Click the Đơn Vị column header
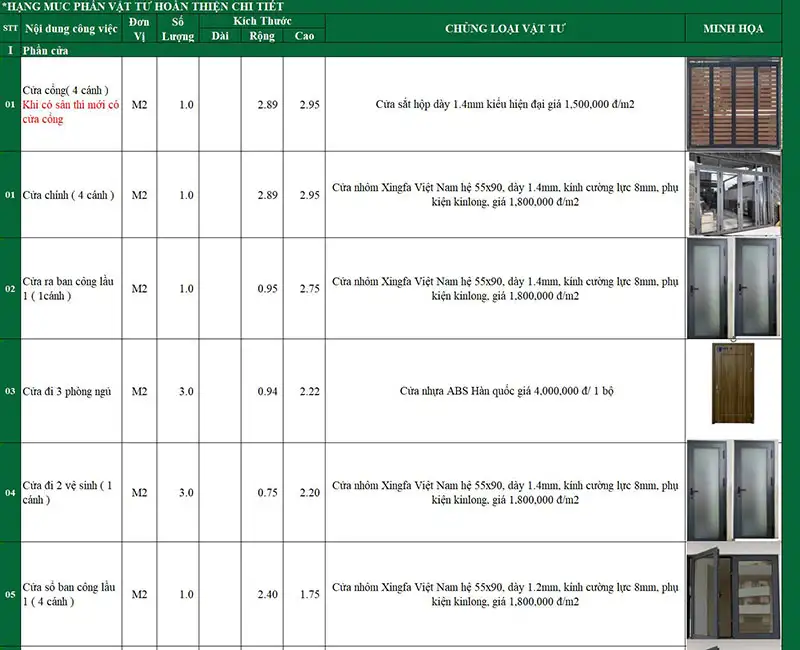800x650 pixels. [139, 27]
